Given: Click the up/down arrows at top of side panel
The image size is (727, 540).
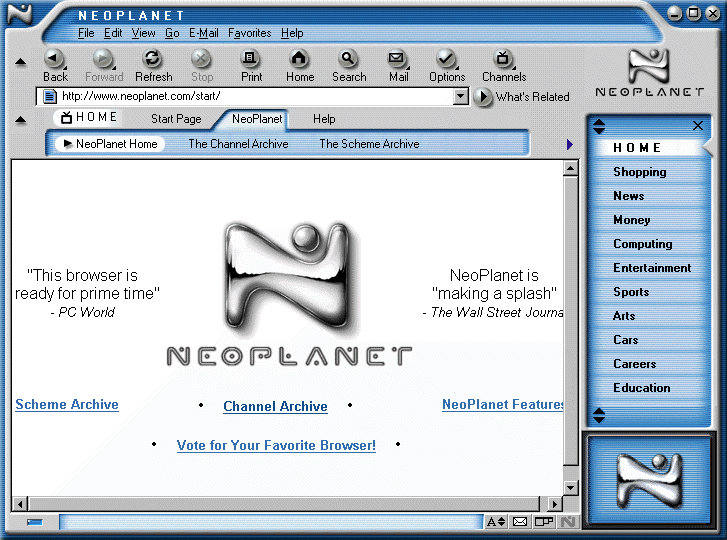Looking at the screenshot, I should click(599, 126).
